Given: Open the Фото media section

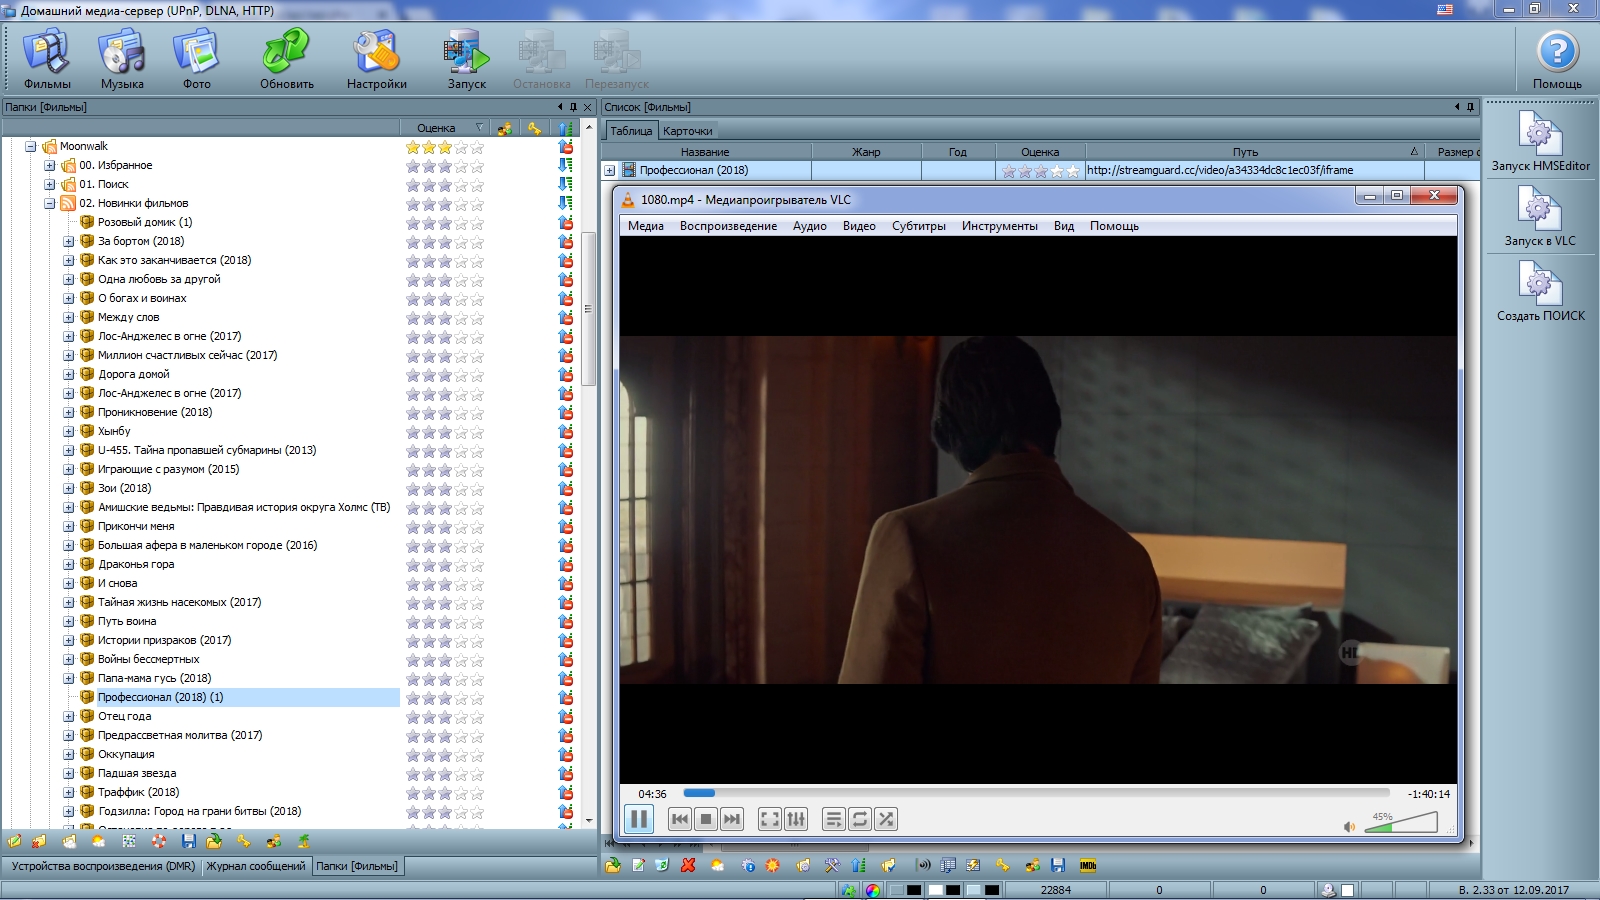Looking at the screenshot, I should tap(196, 58).
